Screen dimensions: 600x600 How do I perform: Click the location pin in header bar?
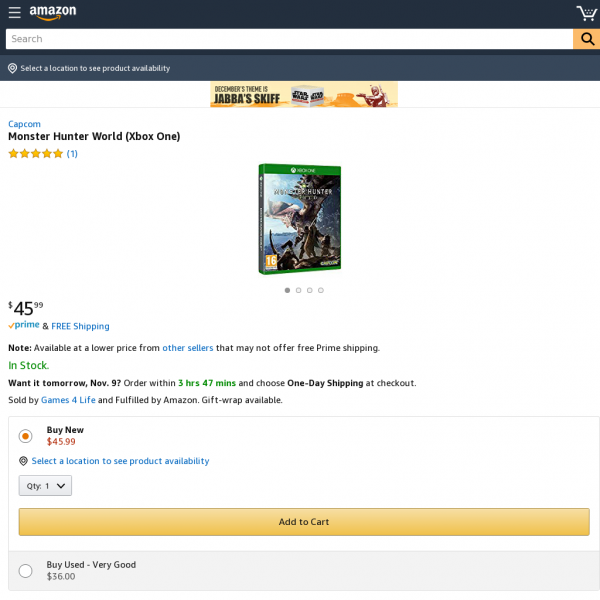click(x=12, y=68)
